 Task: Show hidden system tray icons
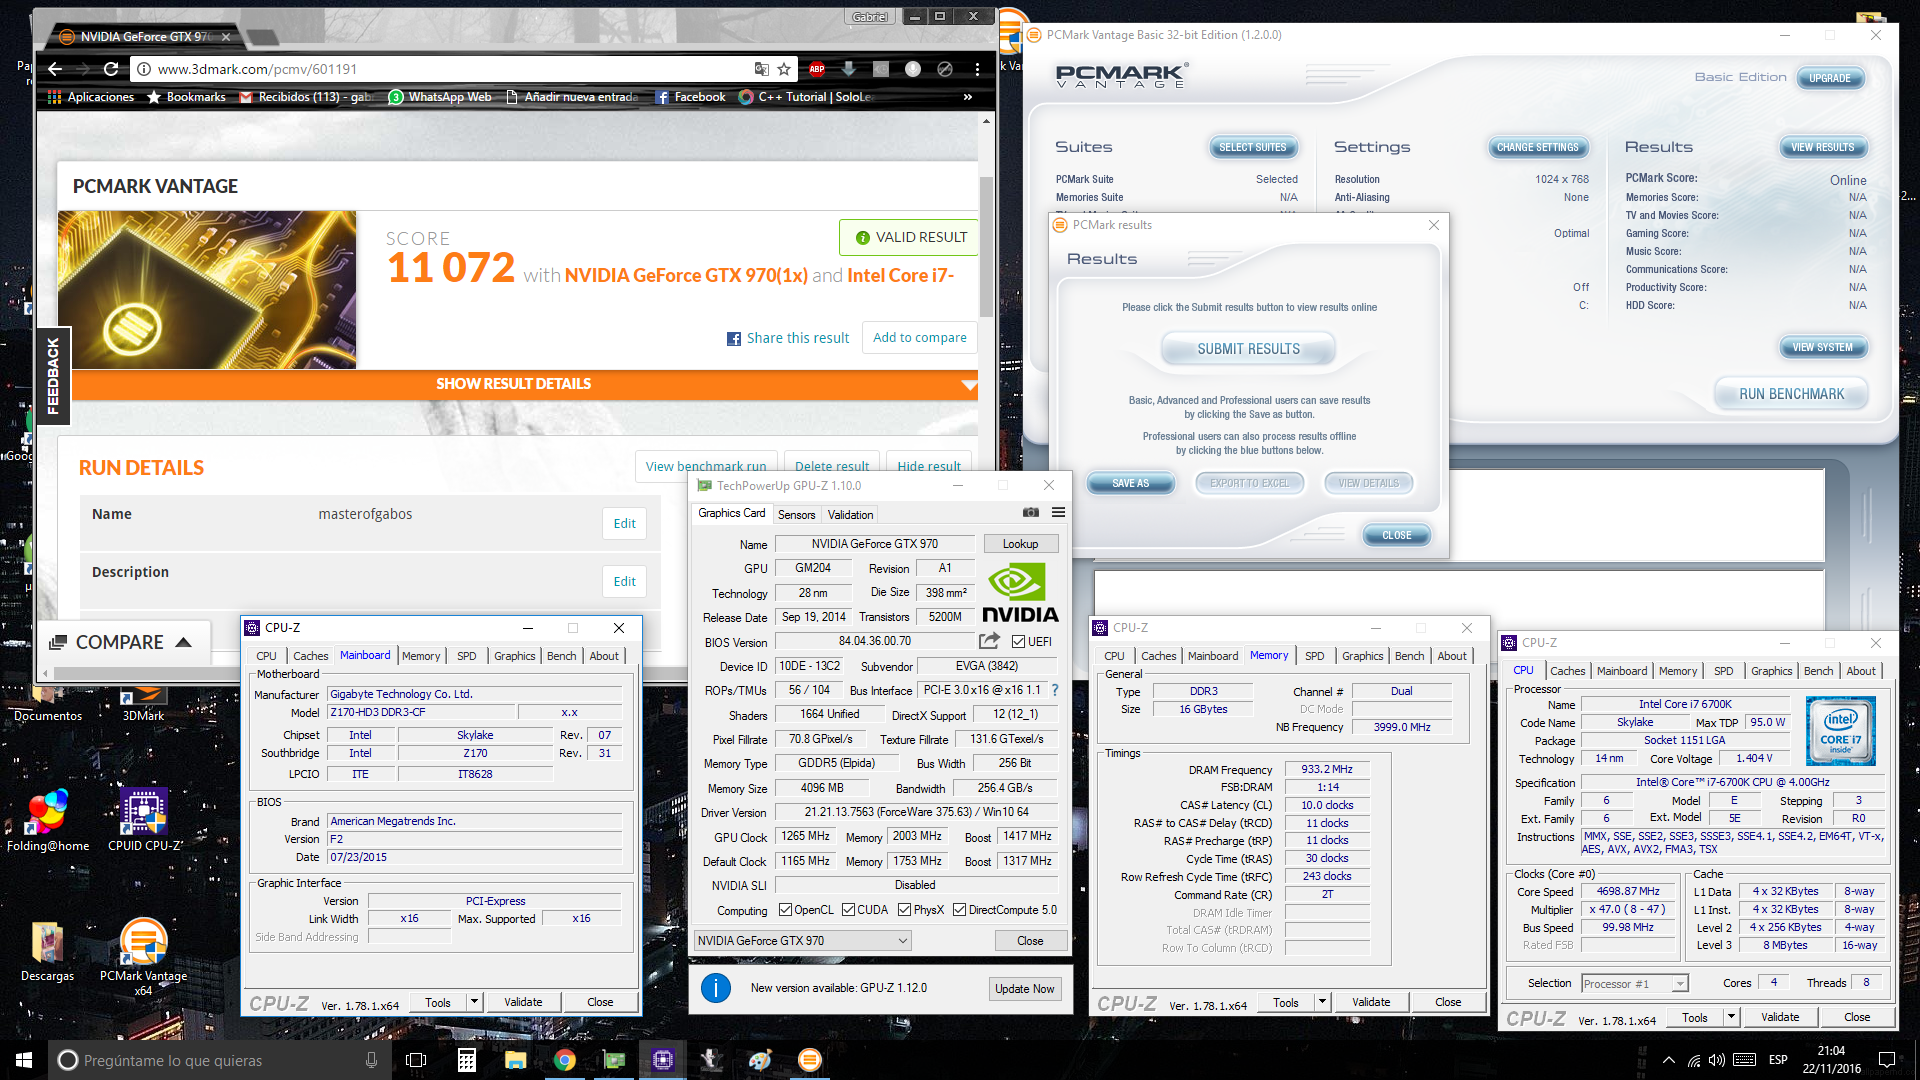[x=1668, y=1060]
